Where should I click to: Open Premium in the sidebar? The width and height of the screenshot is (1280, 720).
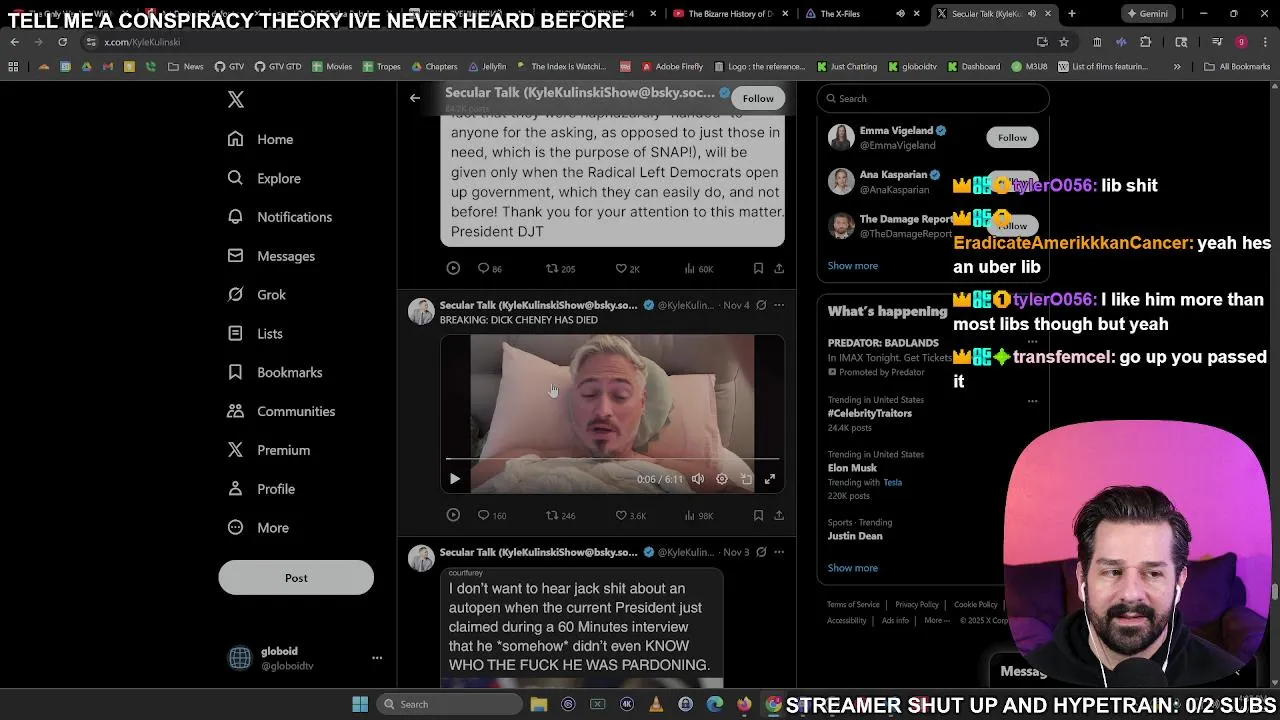point(269,450)
